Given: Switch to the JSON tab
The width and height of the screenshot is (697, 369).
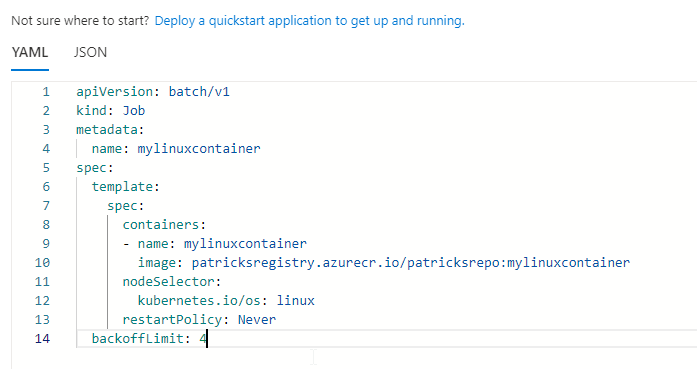Looking at the screenshot, I should 90,52.
